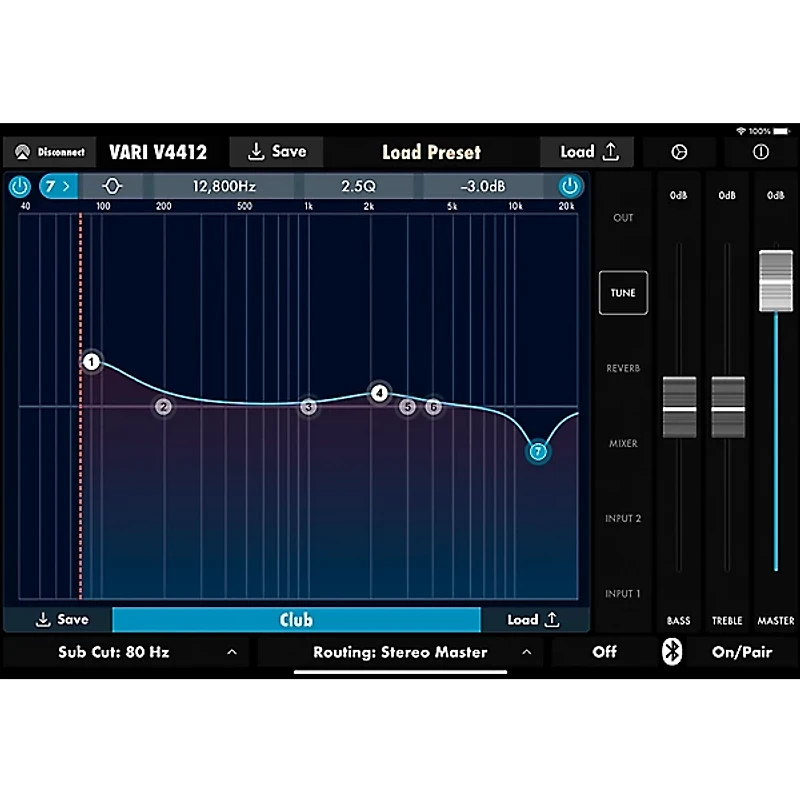
Task: Click the 12,800Hz frequency field
Action: tap(227, 186)
